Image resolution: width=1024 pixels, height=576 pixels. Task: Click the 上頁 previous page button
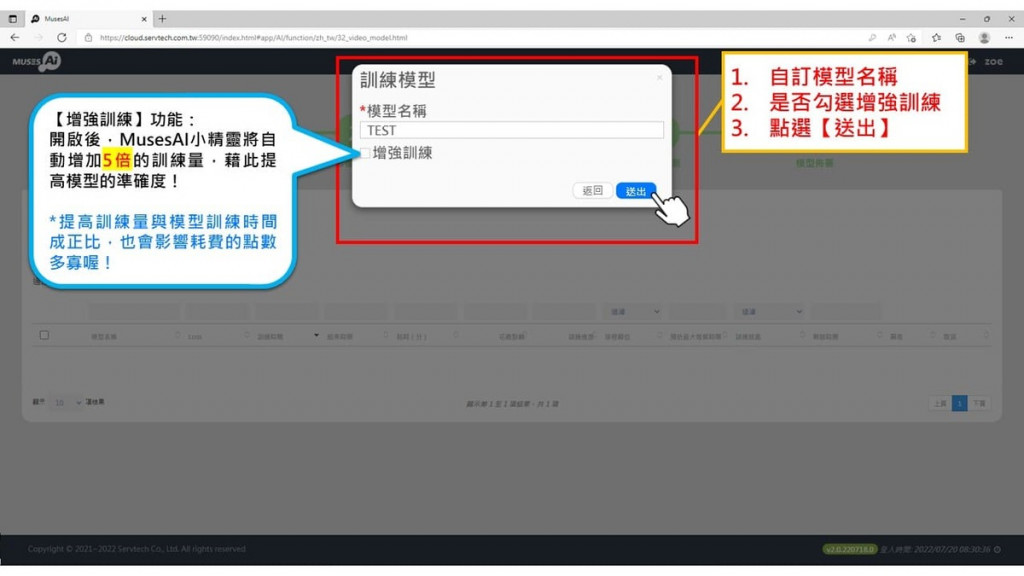tap(940, 404)
